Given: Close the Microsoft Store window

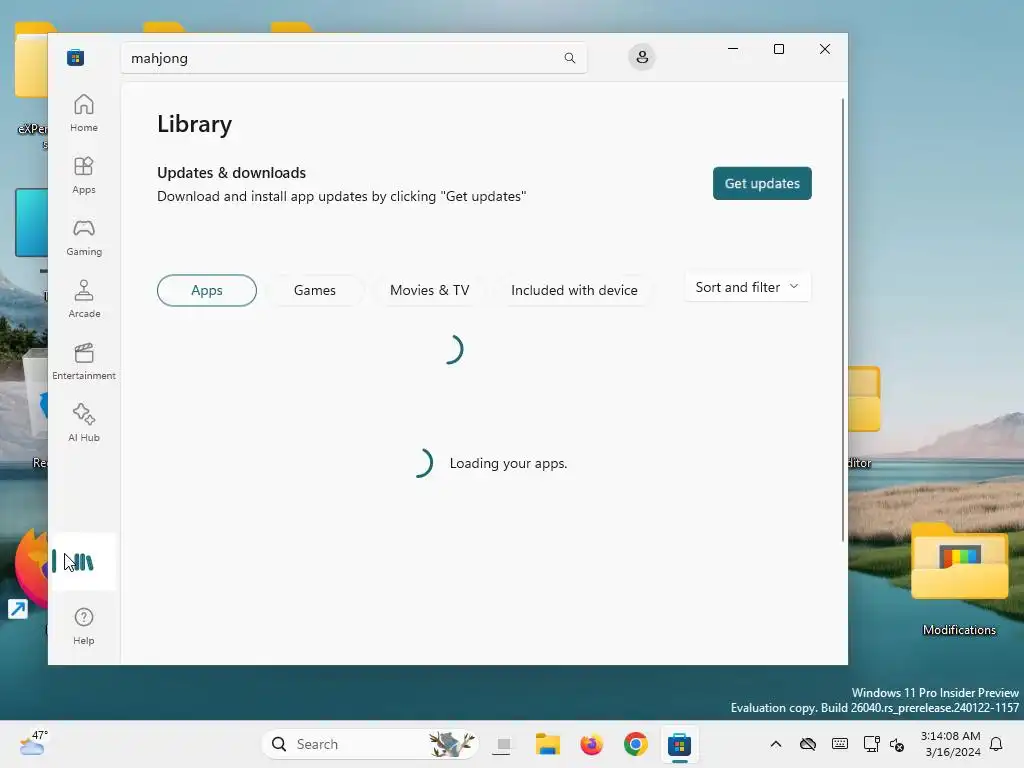Looking at the screenshot, I should point(825,49).
